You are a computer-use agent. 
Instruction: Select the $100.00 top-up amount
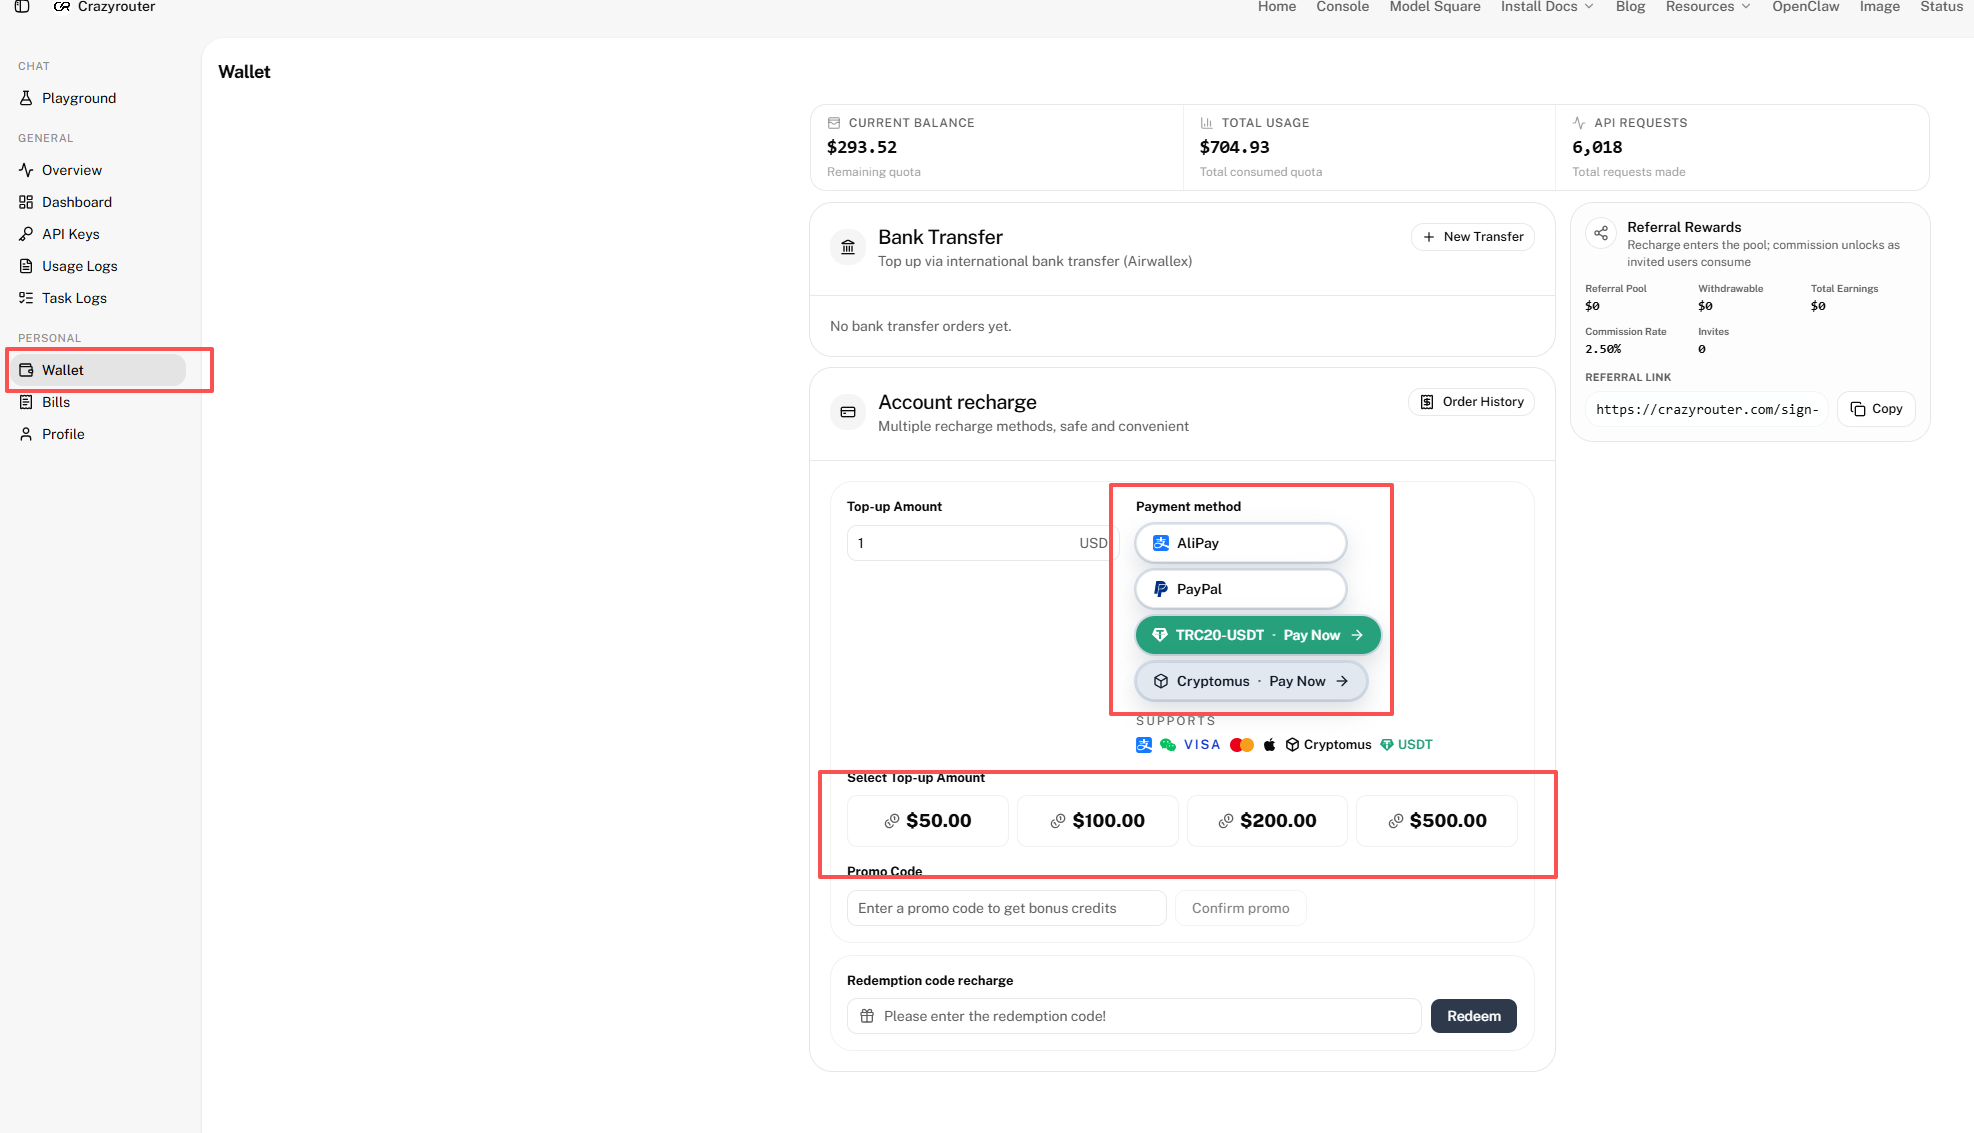click(x=1098, y=821)
